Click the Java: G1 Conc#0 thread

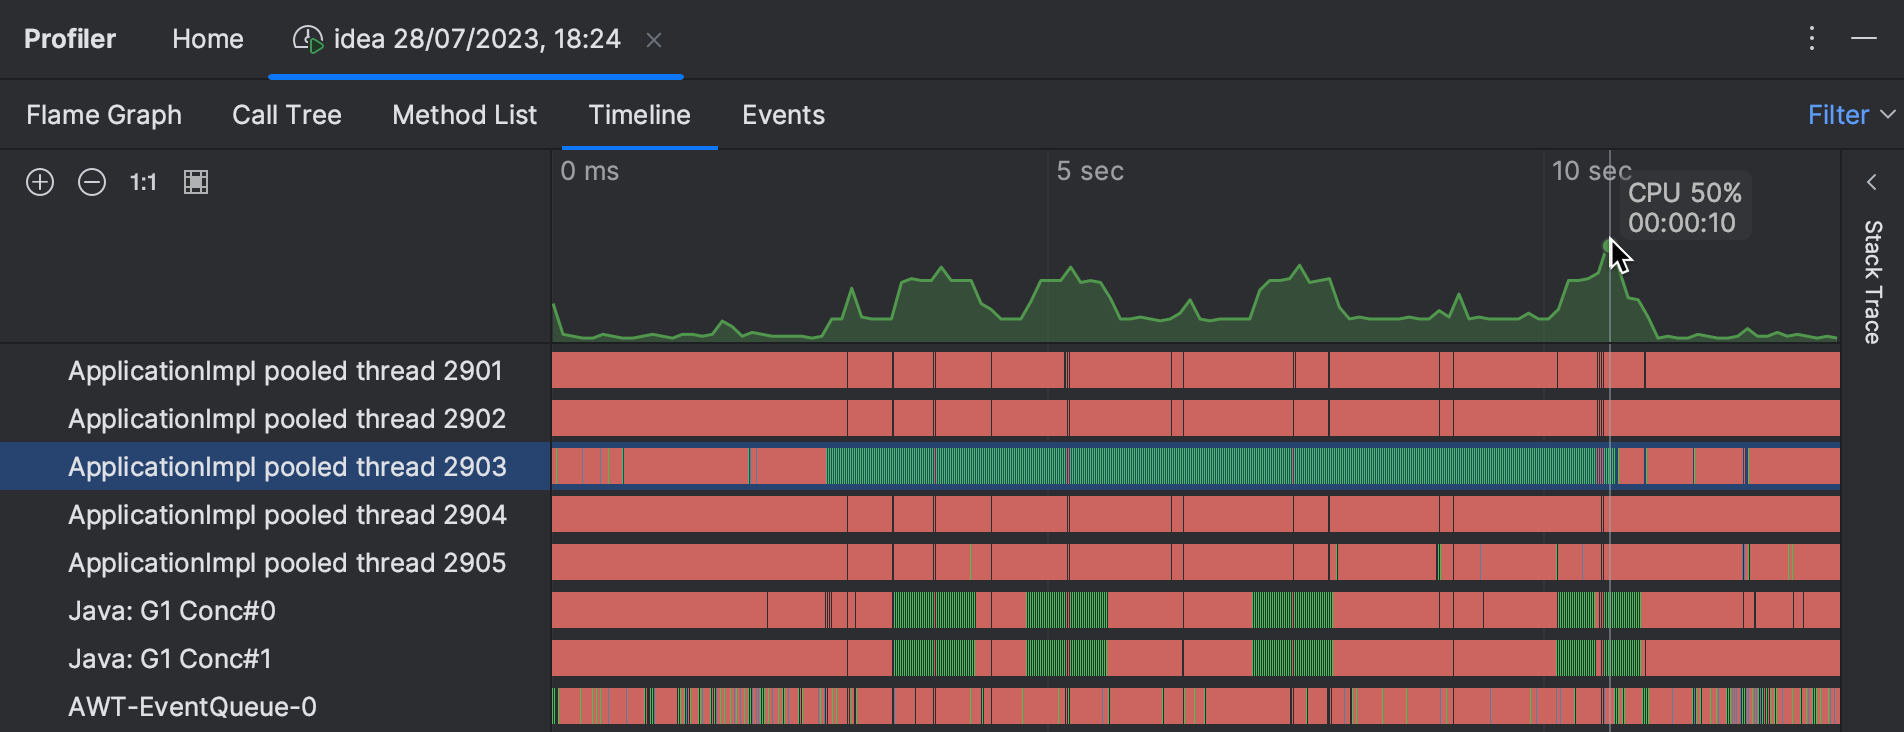pos(172,611)
